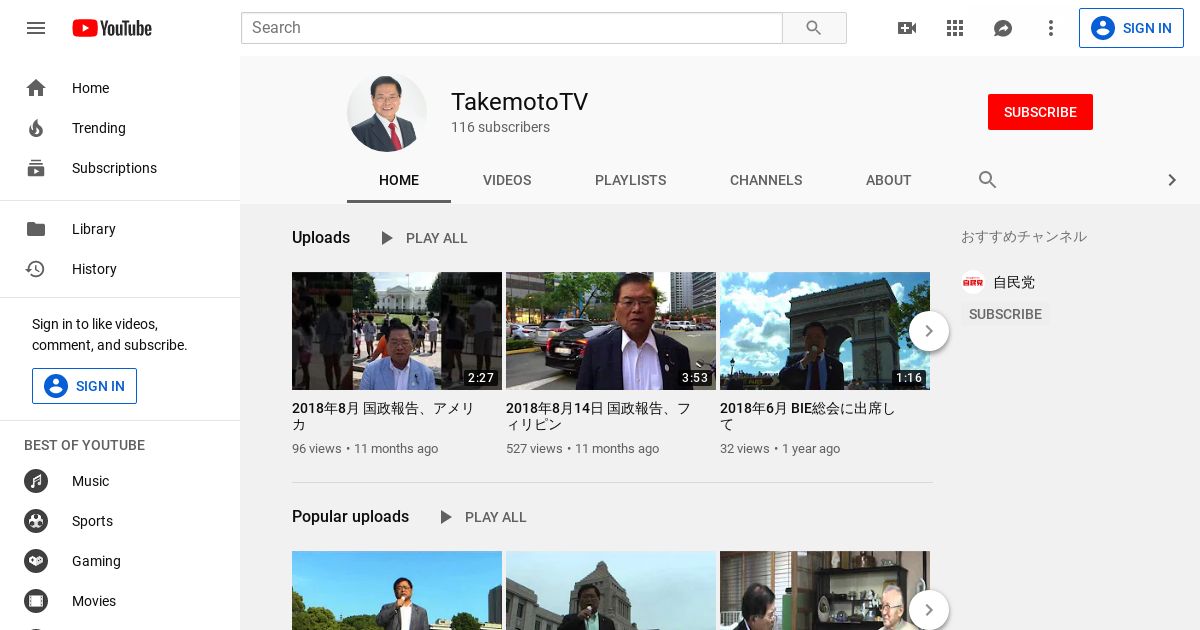The image size is (1200, 630).
Task: Click the Trending label in sidebar
Action: 99,128
